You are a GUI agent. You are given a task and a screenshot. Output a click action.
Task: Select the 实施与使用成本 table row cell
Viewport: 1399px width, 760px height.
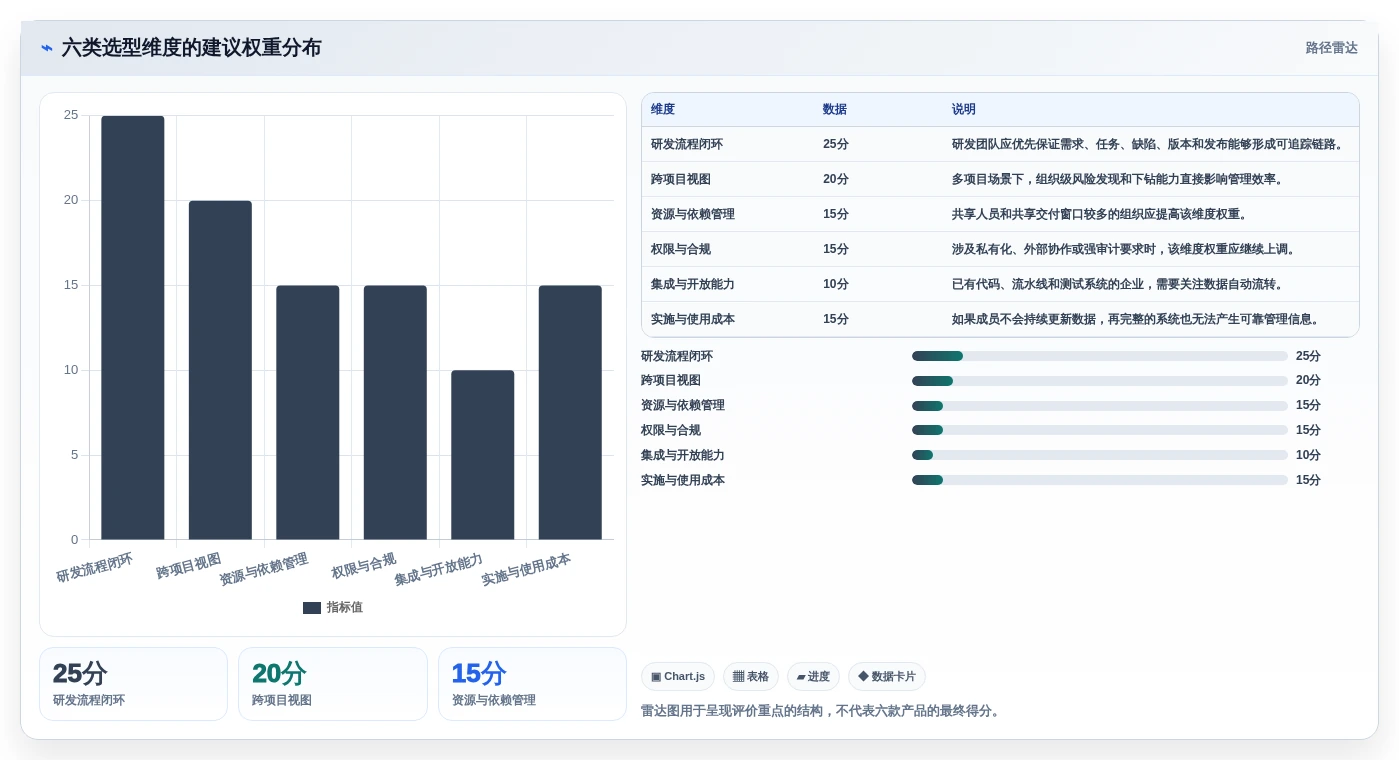693,320
